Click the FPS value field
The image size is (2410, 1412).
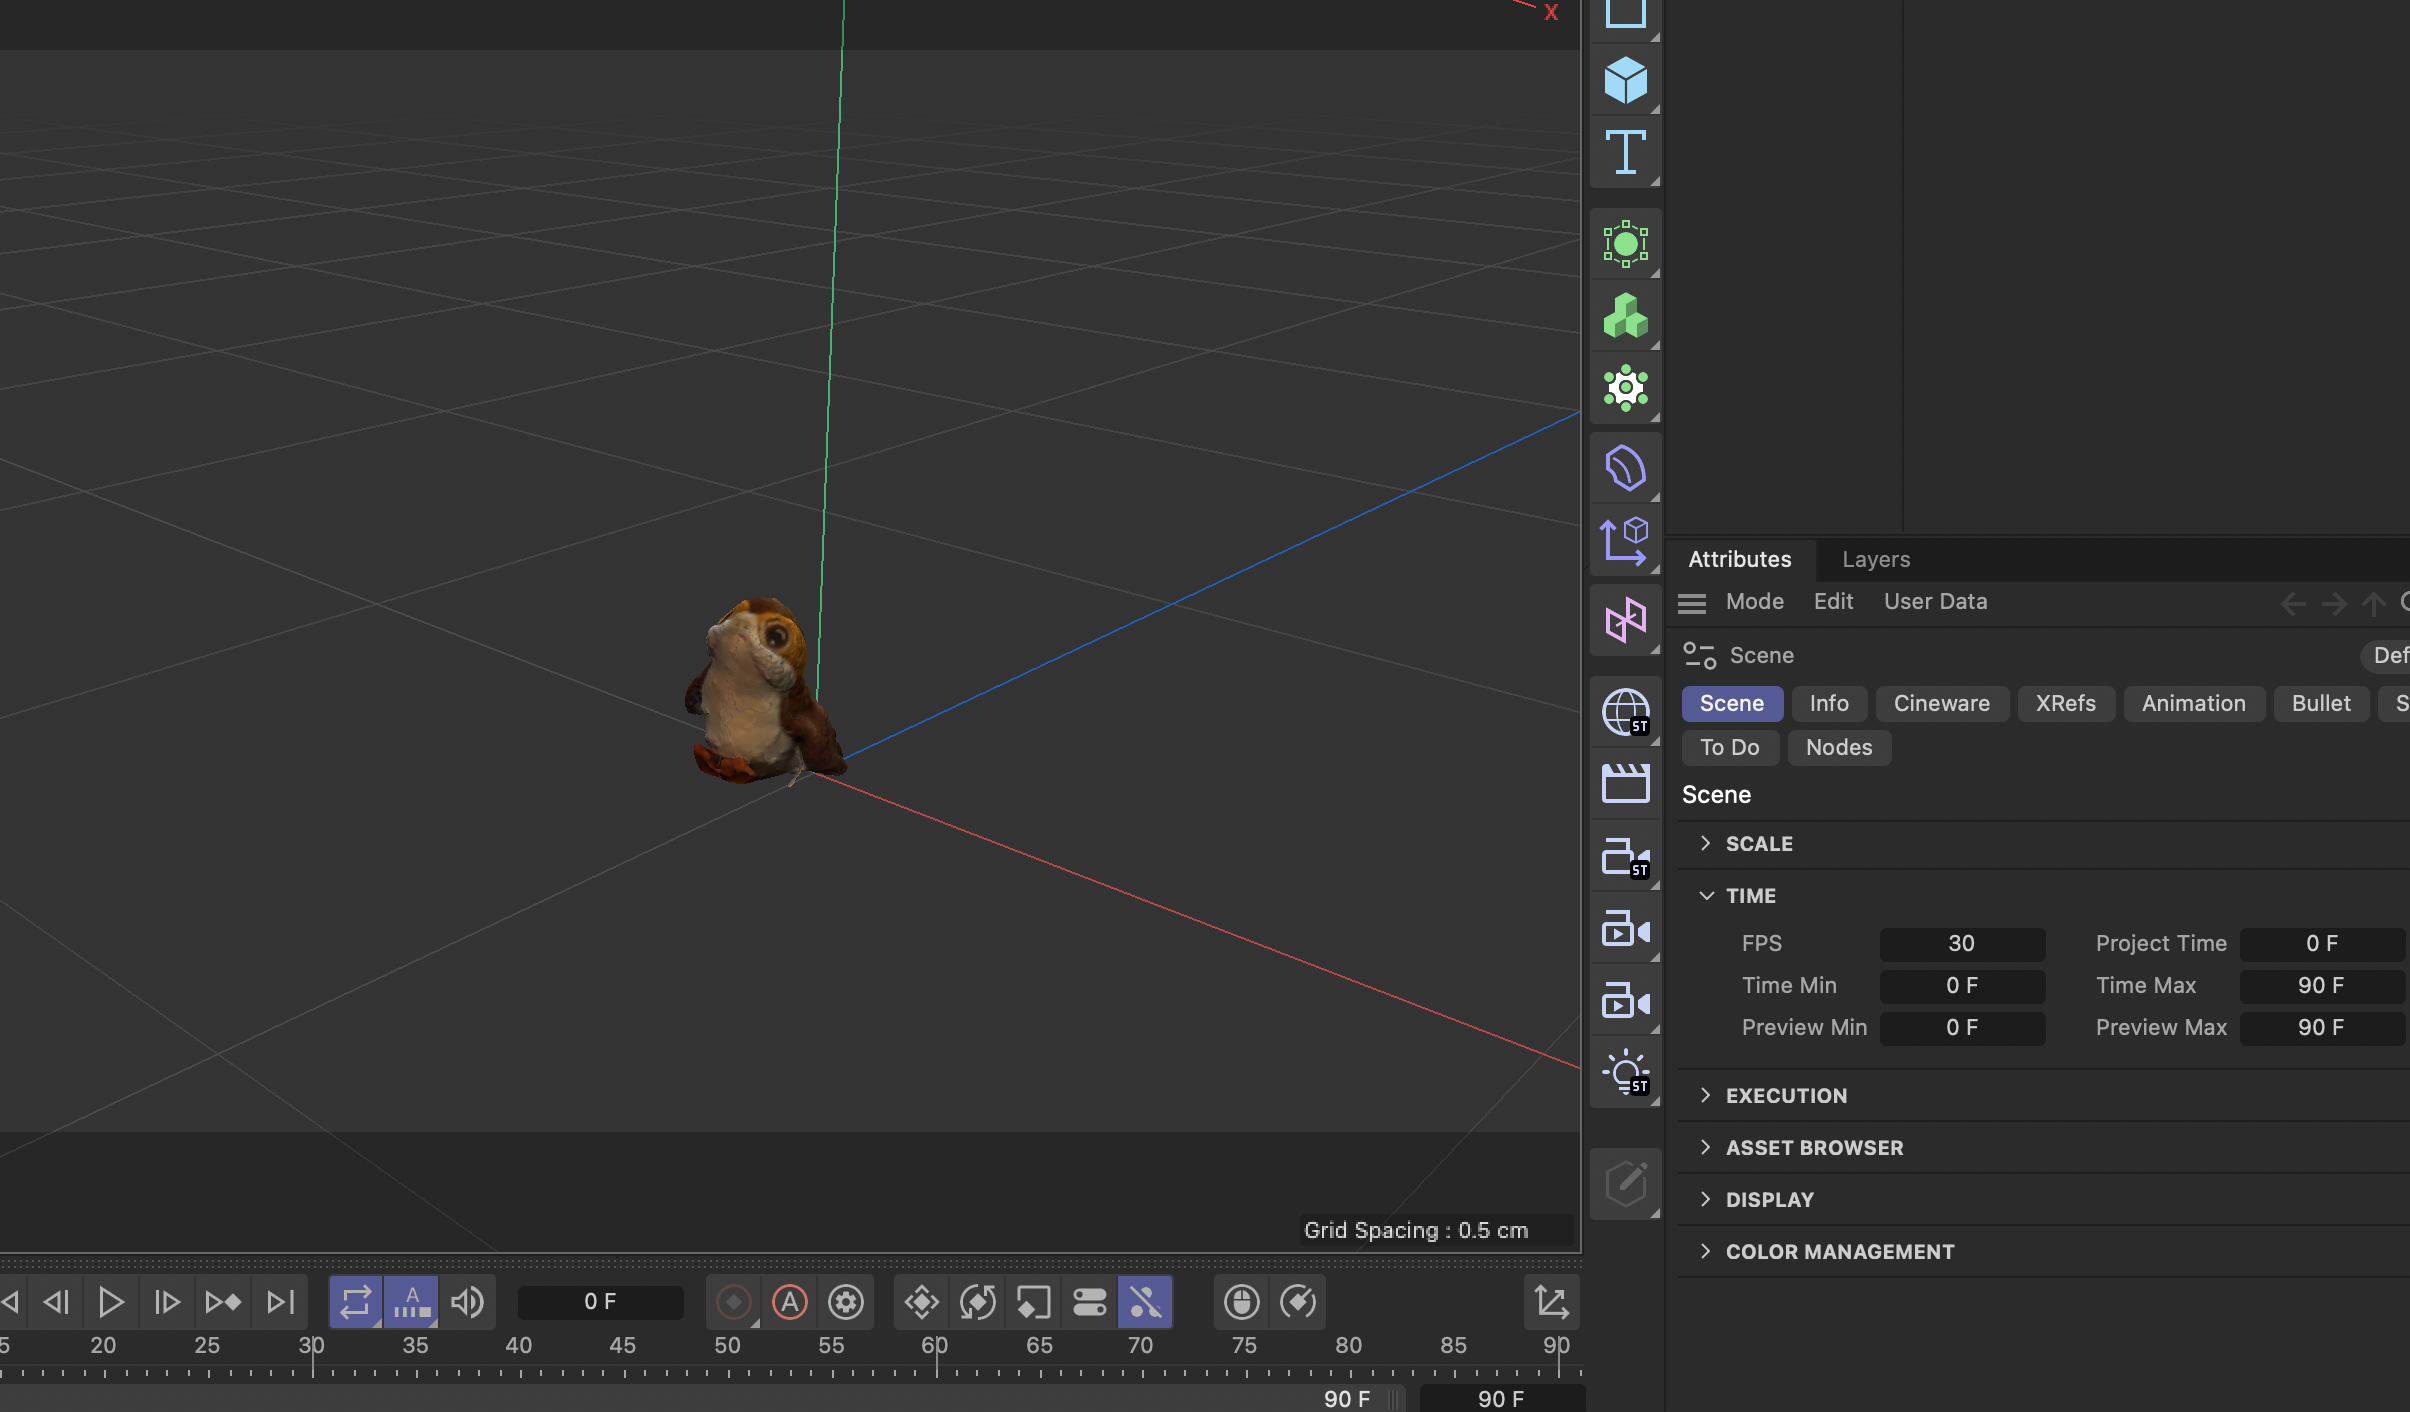tap(1960, 943)
